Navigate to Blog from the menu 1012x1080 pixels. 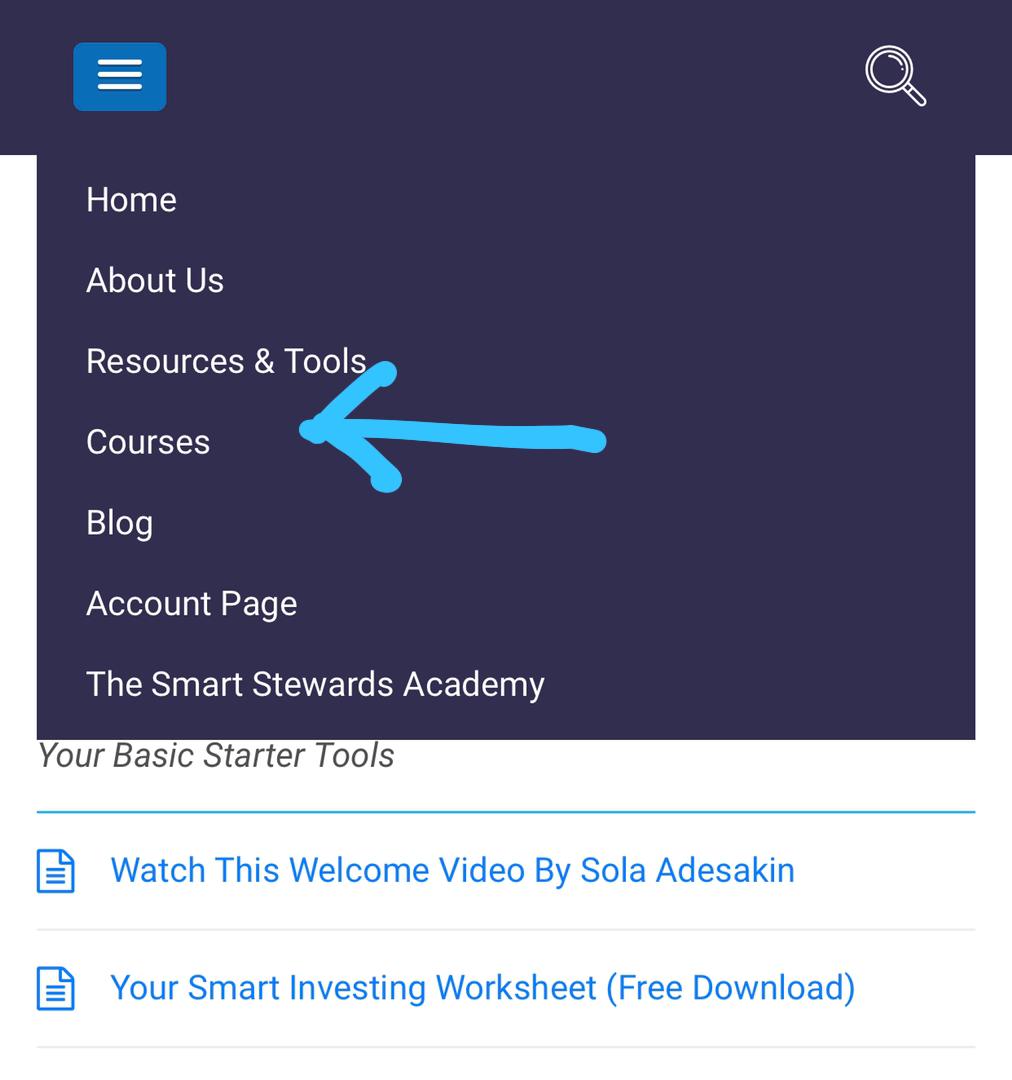pyautogui.click(x=120, y=523)
